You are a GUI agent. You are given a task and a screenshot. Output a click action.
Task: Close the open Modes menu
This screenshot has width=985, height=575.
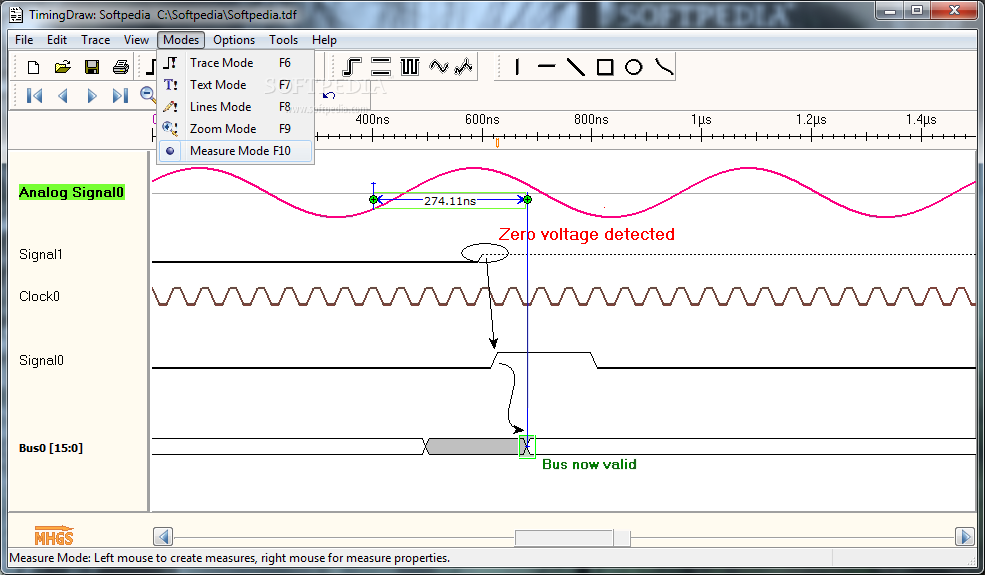coord(181,40)
